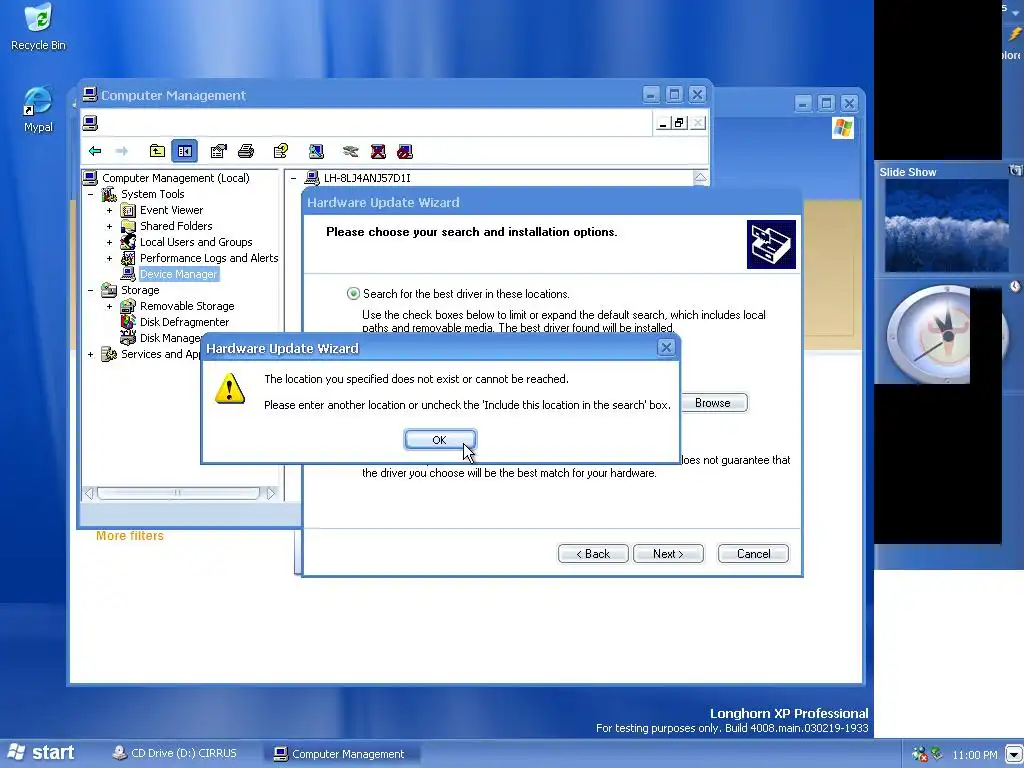The width and height of the screenshot is (1024, 768).
Task: Expand the Services and Applications node
Action: [x=91, y=354]
